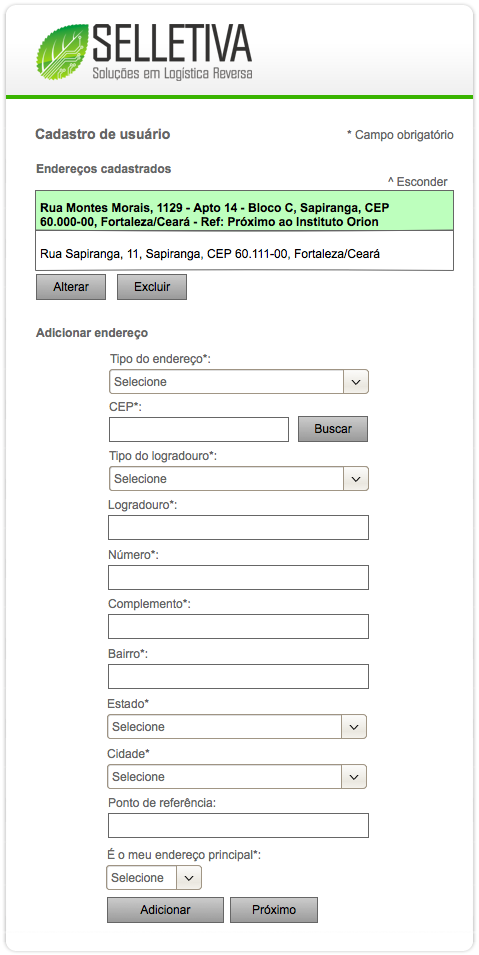Focus the CEP input field

199,429
